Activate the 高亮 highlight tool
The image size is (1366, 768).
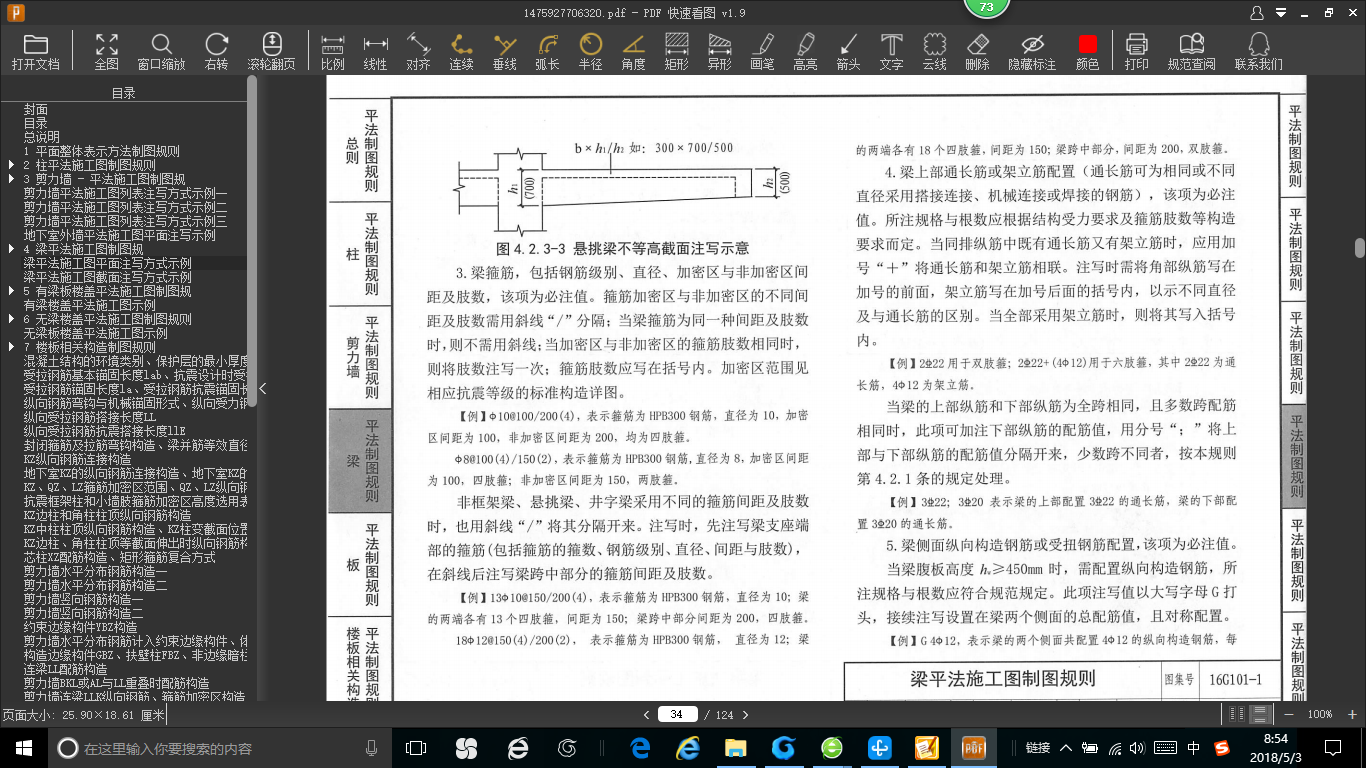click(804, 48)
